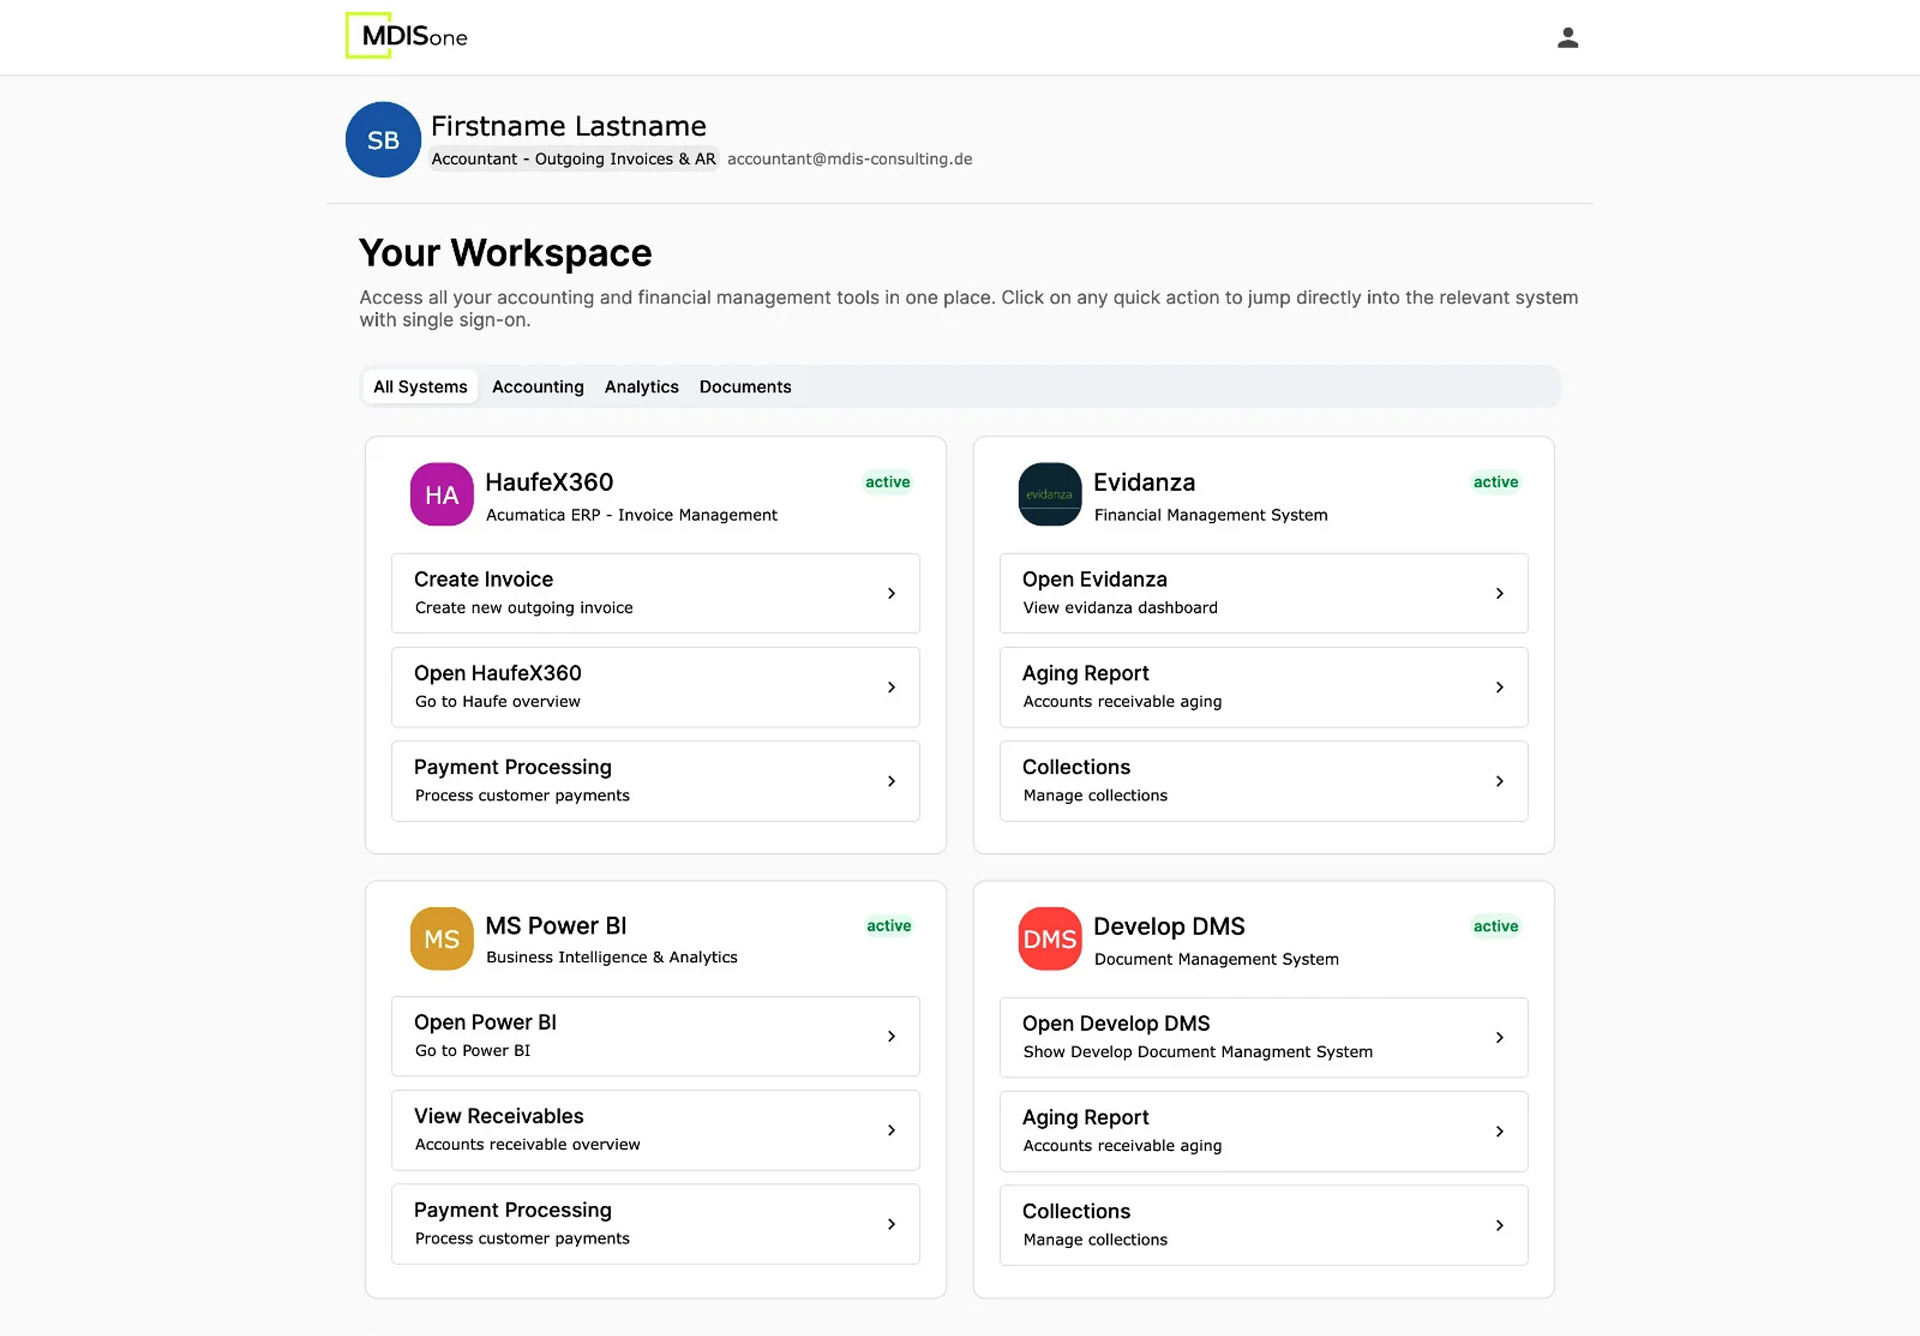This screenshot has width=1920, height=1336.
Task: Open the user account icon
Action: click(x=1567, y=38)
